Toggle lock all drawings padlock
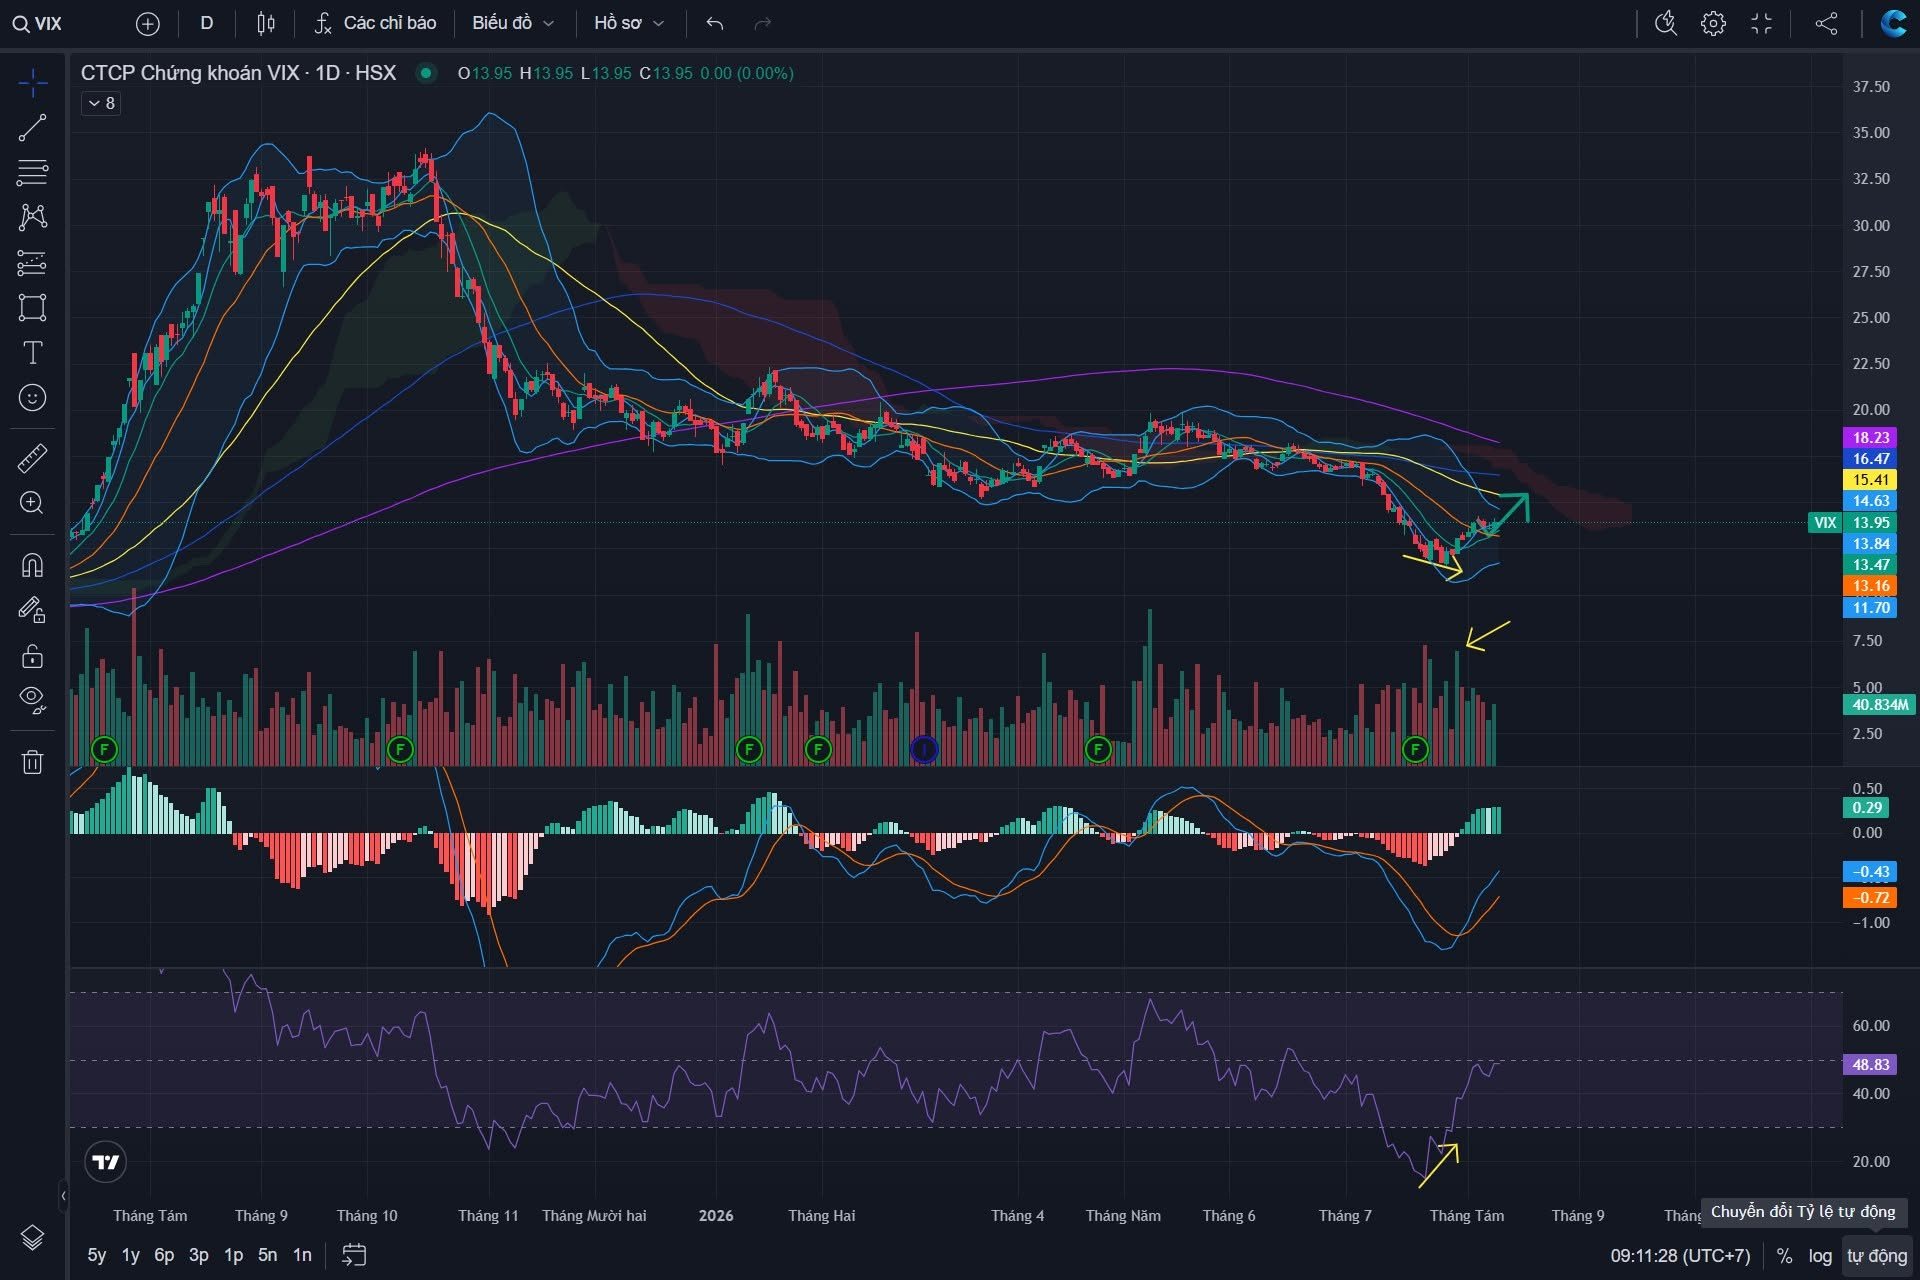The image size is (1920, 1280). point(32,655)
